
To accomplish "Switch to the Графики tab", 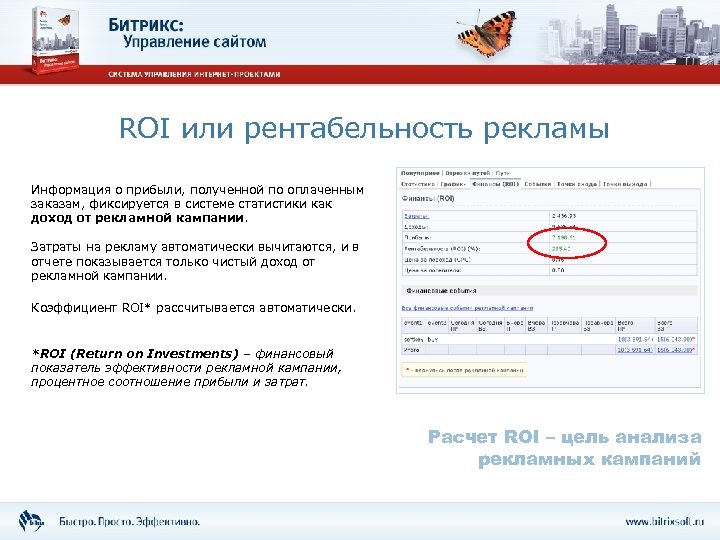I will tap(453, 184).
